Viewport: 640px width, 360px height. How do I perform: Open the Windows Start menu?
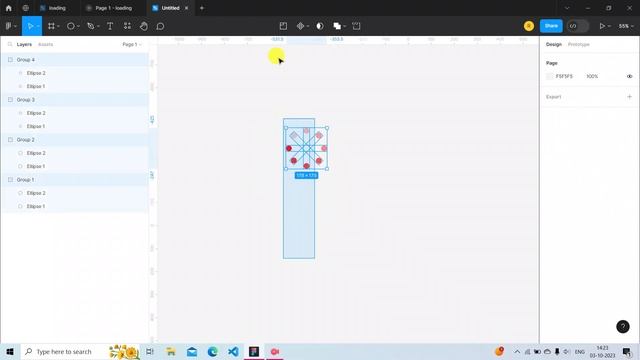click(10, 351)
